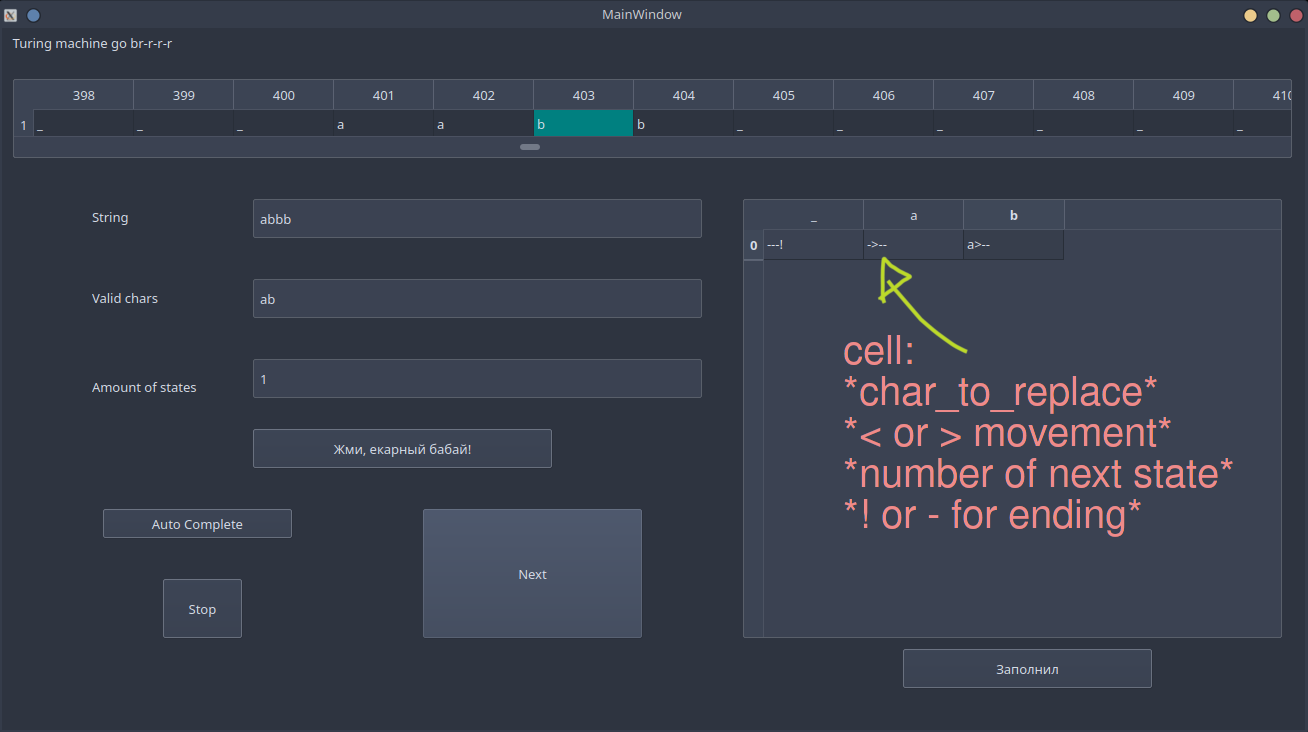Image resolution: width=1308 pixels, height=732 pixels.
Task: Click tape column header 398
Action: (x=83, y=95)
